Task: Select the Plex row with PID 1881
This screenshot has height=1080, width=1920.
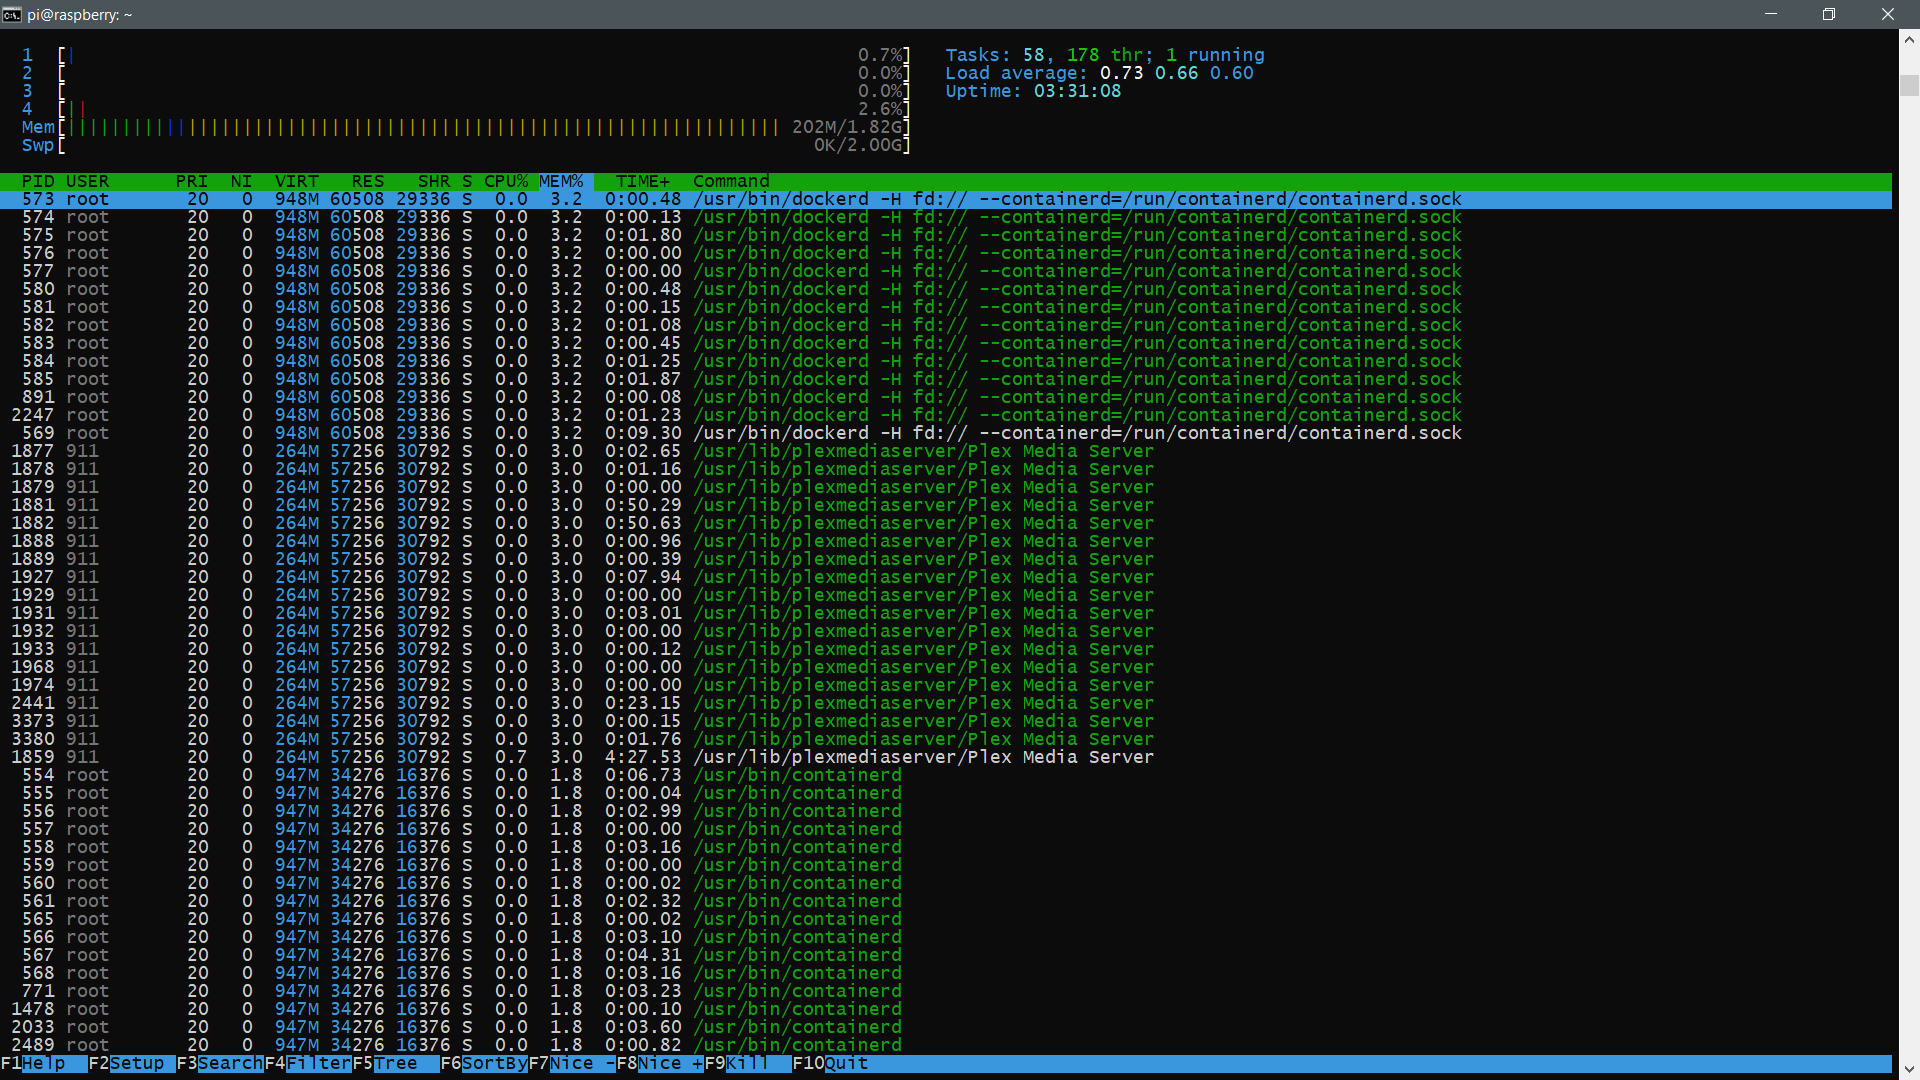Action: [x=946, y=505]
